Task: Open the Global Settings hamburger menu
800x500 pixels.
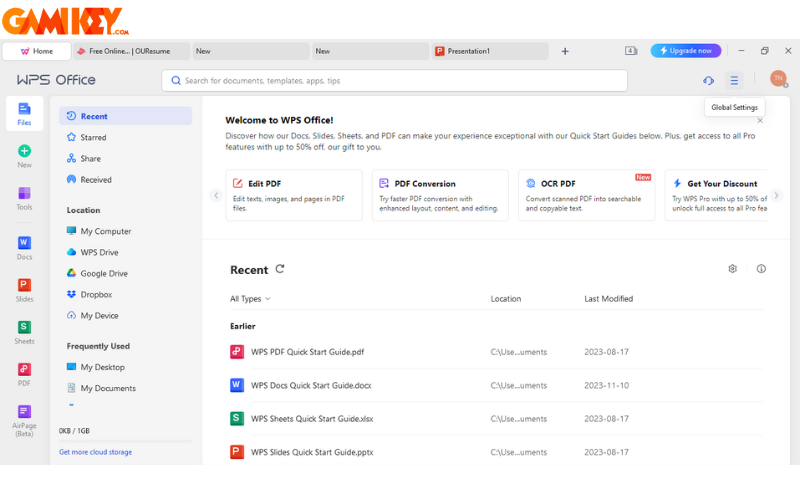Action: point(734,81)
